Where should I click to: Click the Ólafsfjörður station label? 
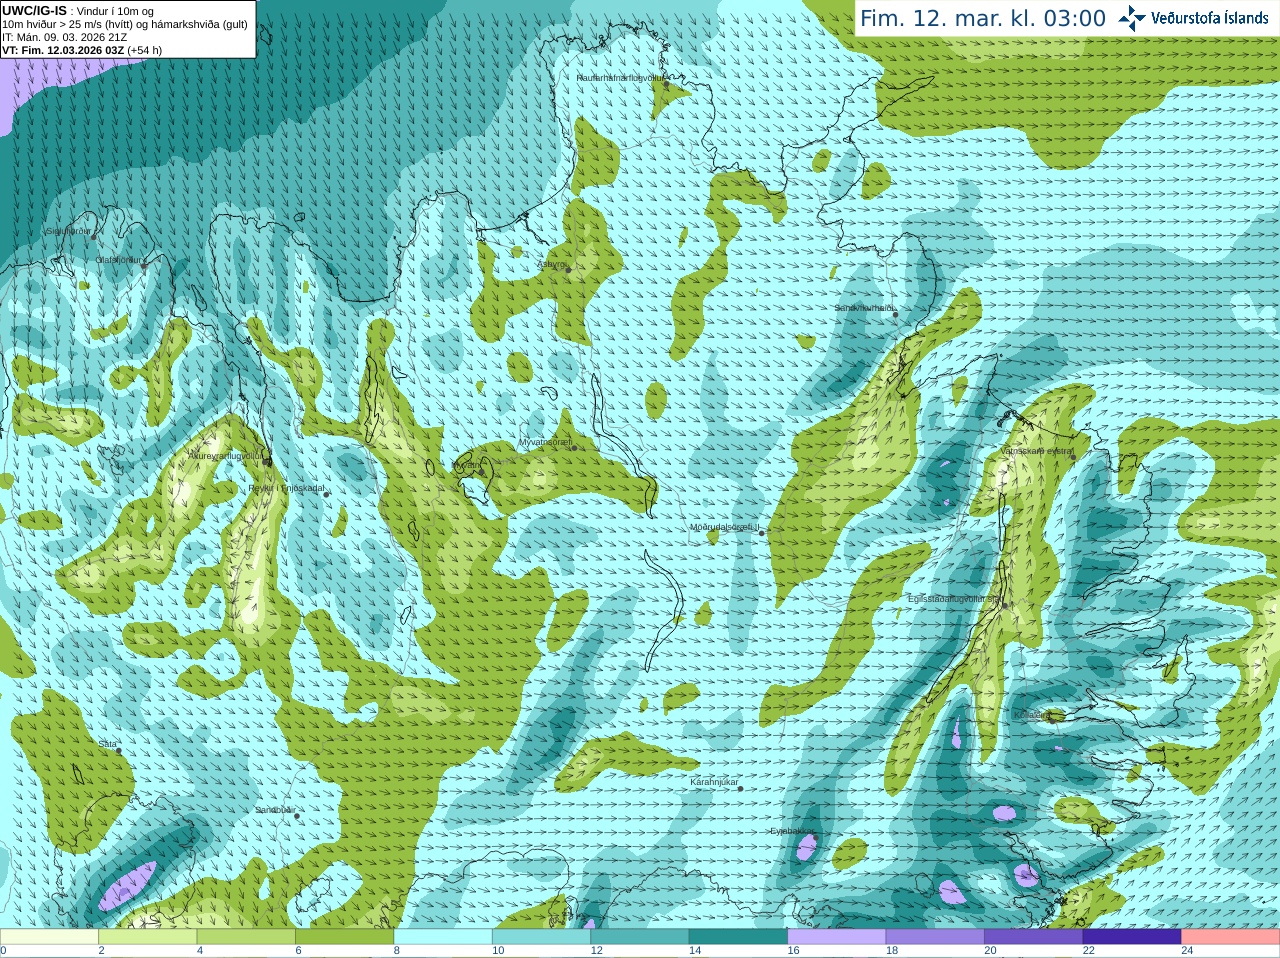point(120,259)
